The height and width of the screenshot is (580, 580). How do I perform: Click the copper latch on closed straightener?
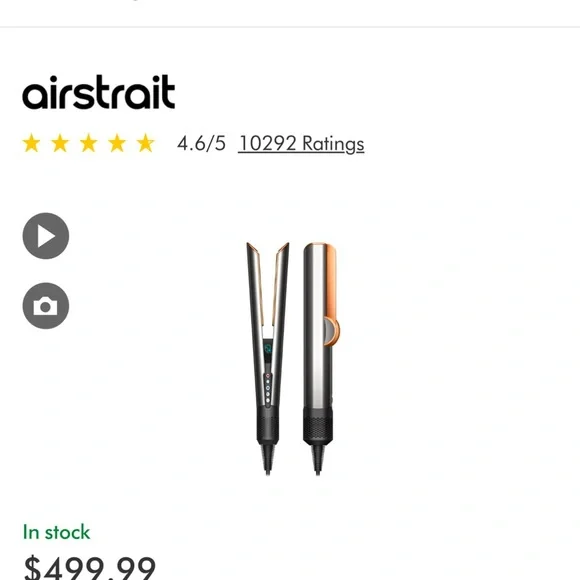click(331, 330)
